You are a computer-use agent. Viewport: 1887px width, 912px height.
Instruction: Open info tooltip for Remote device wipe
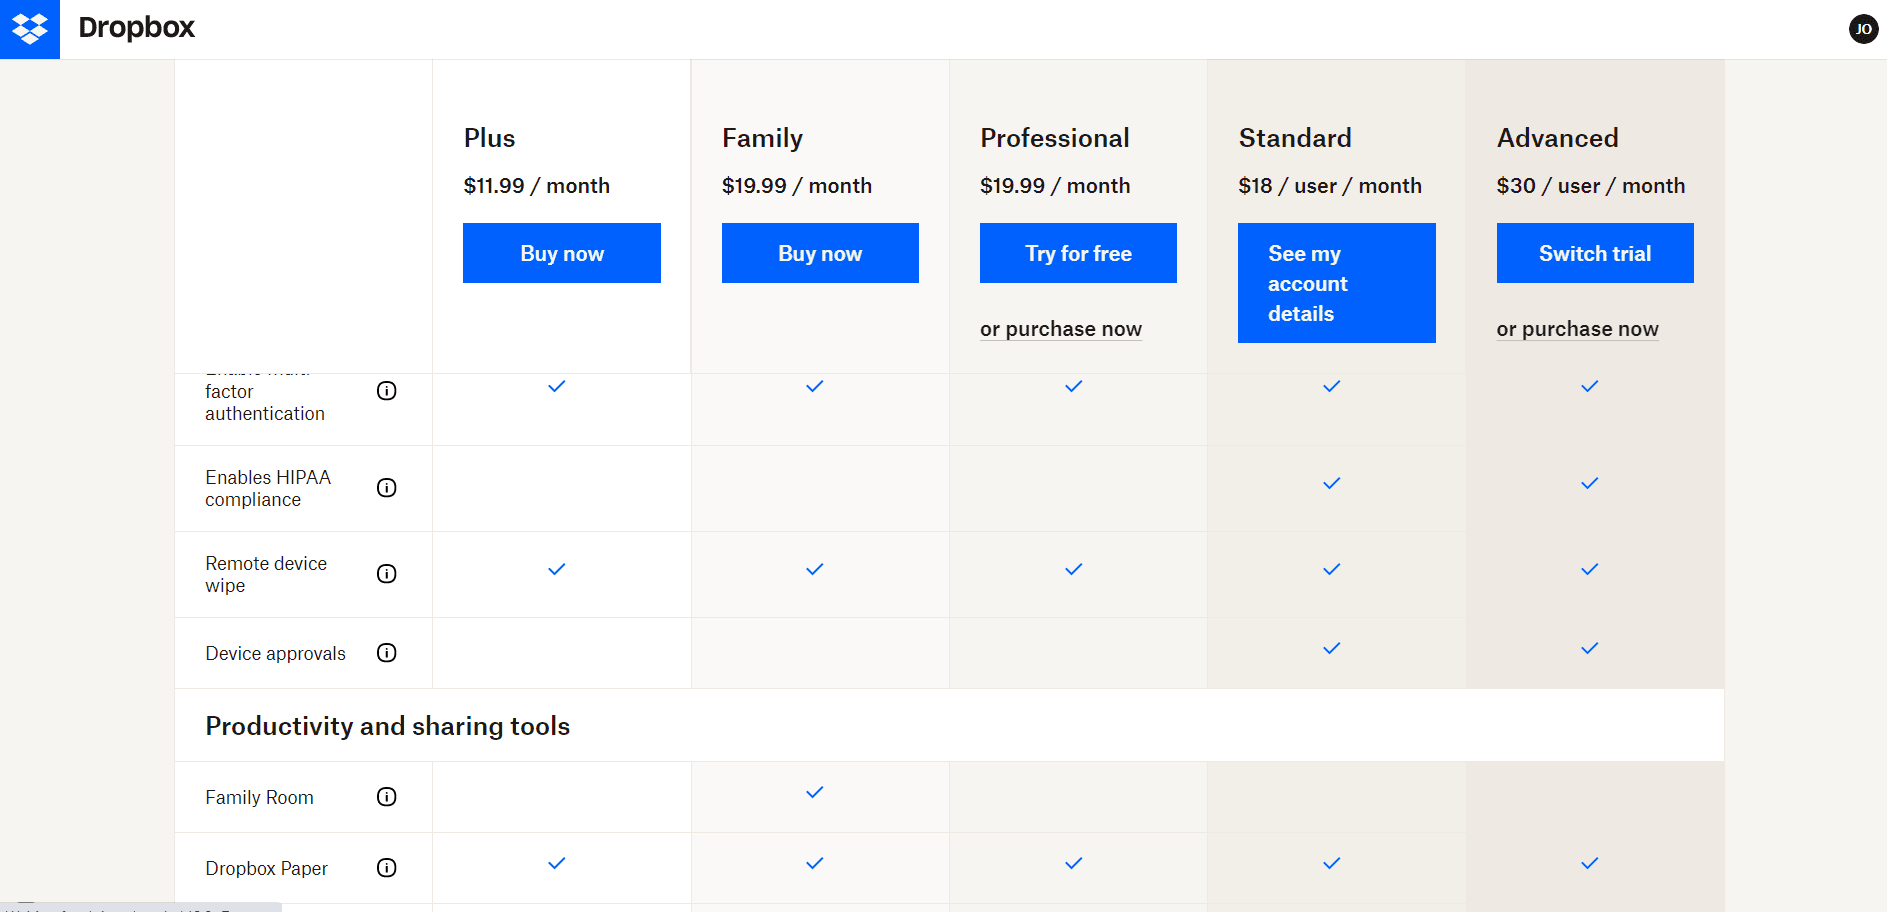point(387,574)
